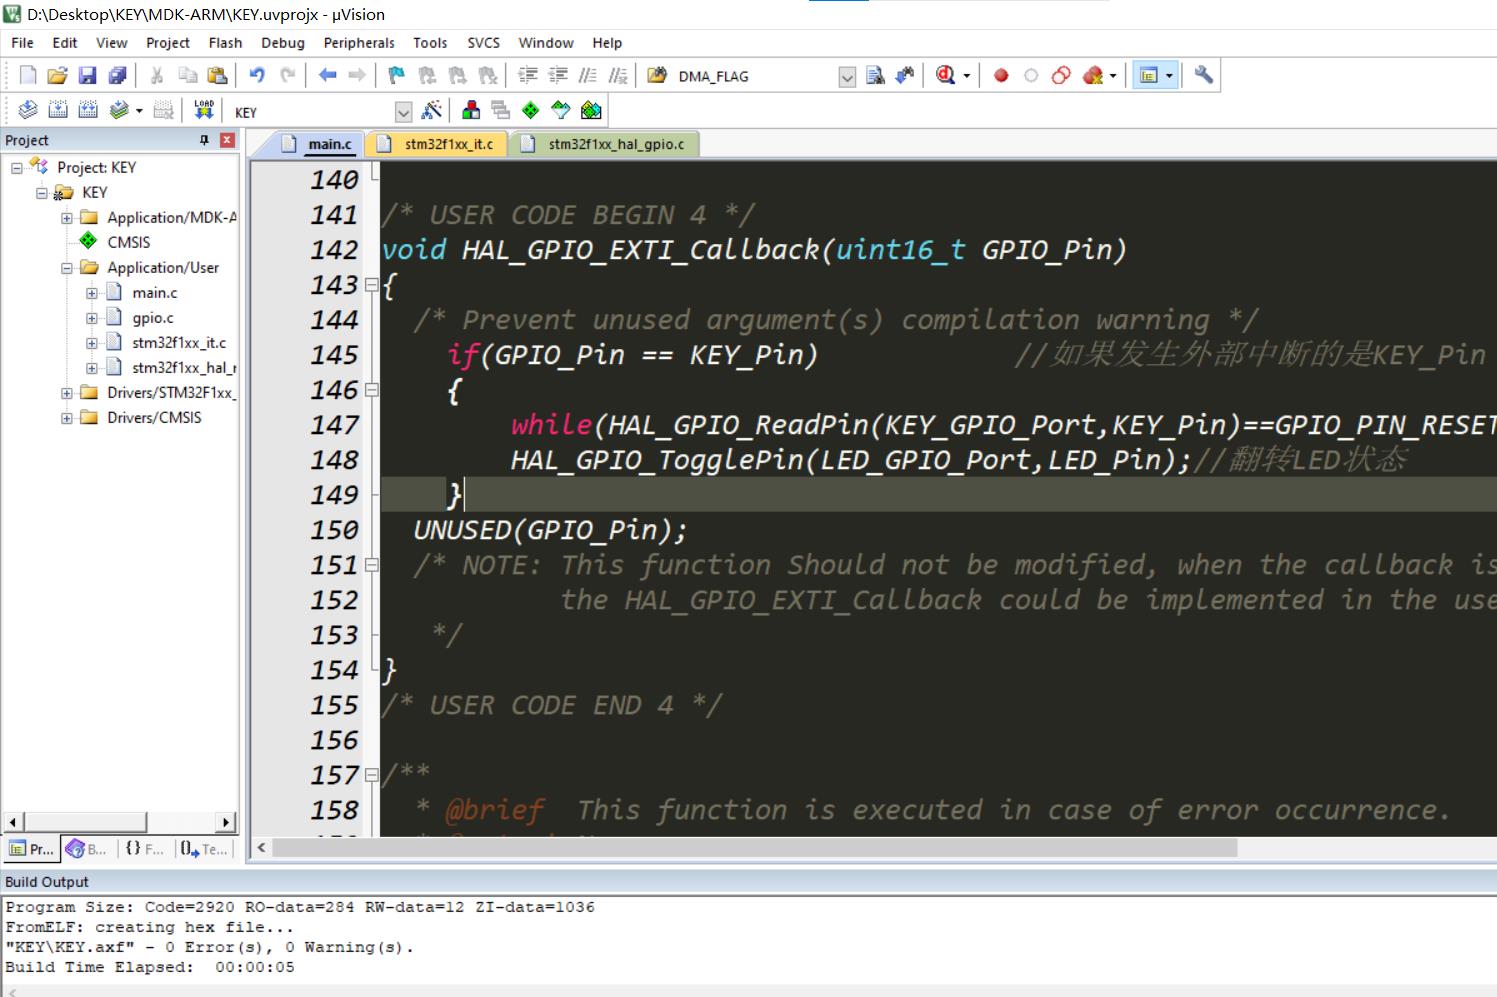Navigate backwards with the blue arrow
Image resolution: width=1497 pixels, height=997 pixels.
(327, 76)
